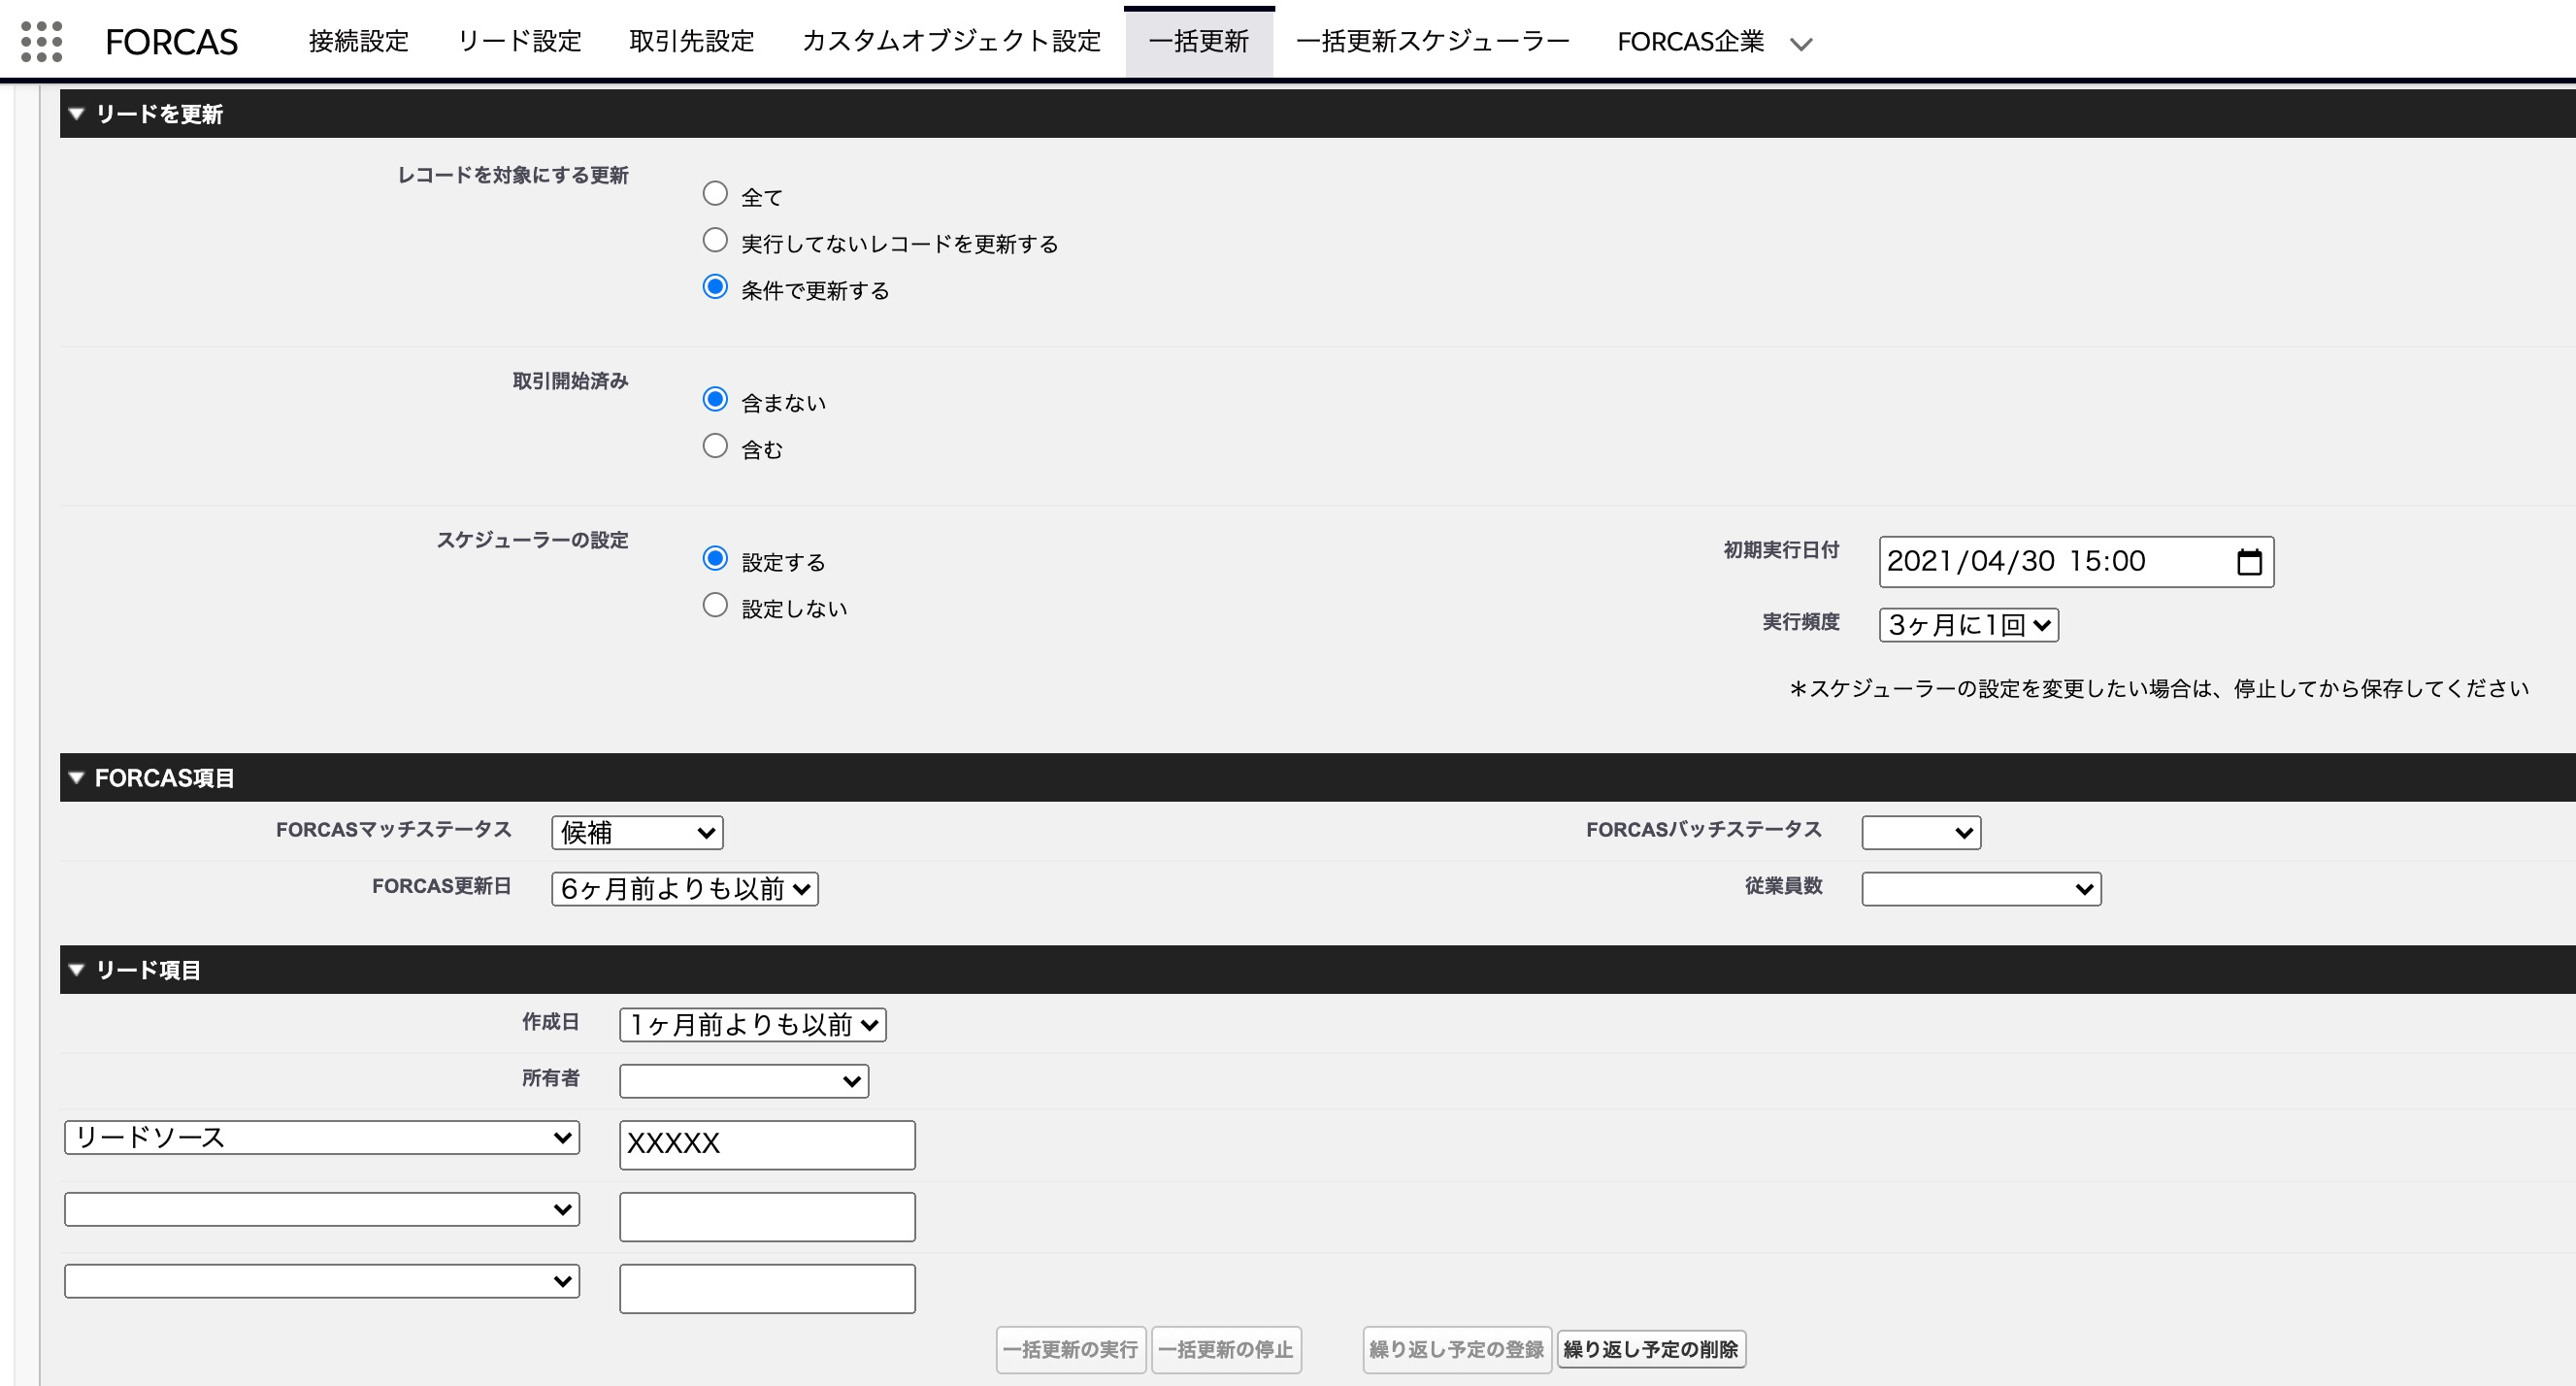Image resolution: width=2576 pixels, height=1386 pixels.
Task: Open the 従業員数 employee count dropdown
Action: pos(1980,887)
